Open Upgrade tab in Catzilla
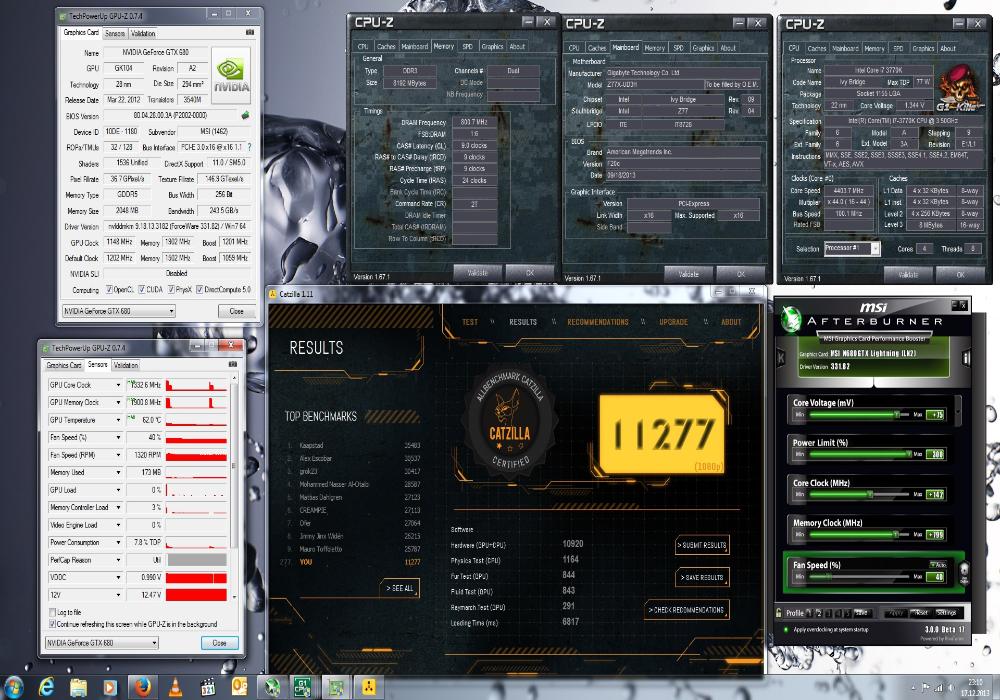This screenshot has height=700, width=1000. (x=673, y=322)
